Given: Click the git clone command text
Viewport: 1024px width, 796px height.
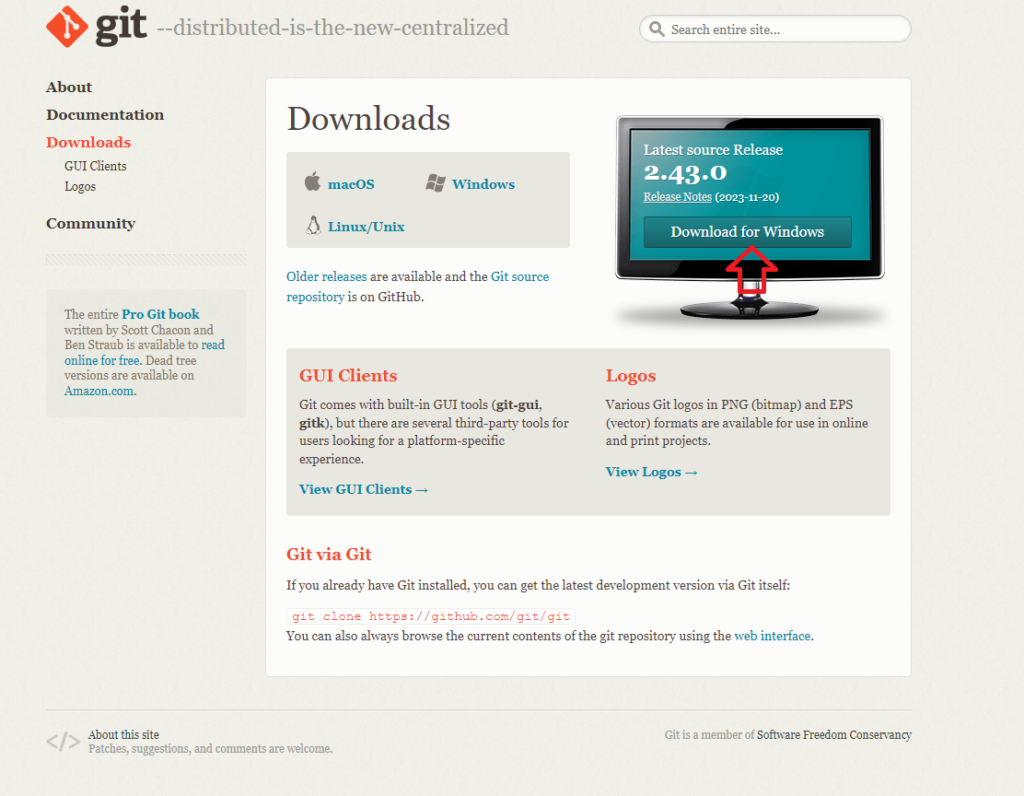Looking at the screenshot, I should pos(430,616).
